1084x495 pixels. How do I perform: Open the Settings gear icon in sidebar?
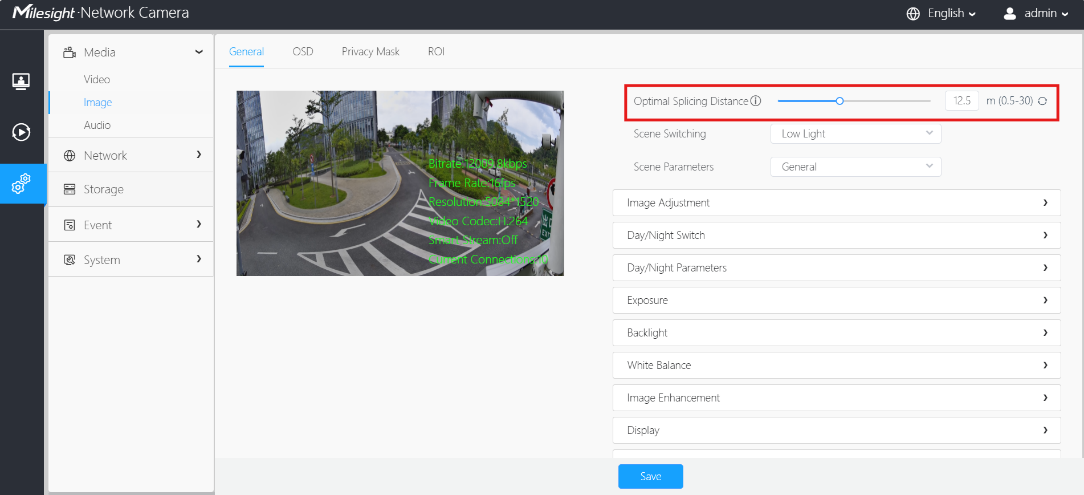point(21,184)
